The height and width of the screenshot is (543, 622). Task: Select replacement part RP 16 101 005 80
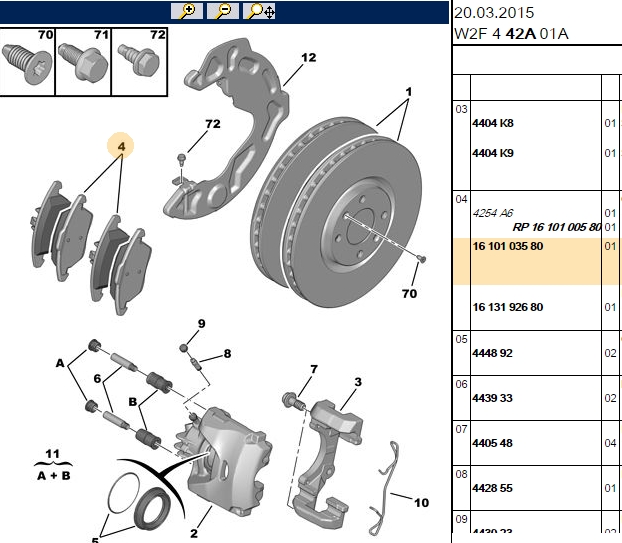coord(557,227)
